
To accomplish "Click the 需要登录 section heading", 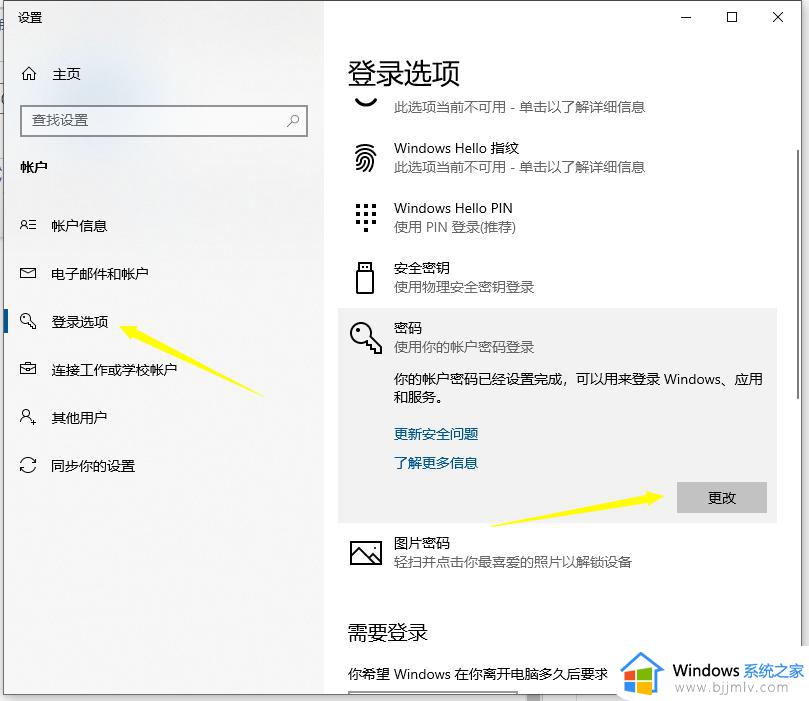I will coord(387,632).
